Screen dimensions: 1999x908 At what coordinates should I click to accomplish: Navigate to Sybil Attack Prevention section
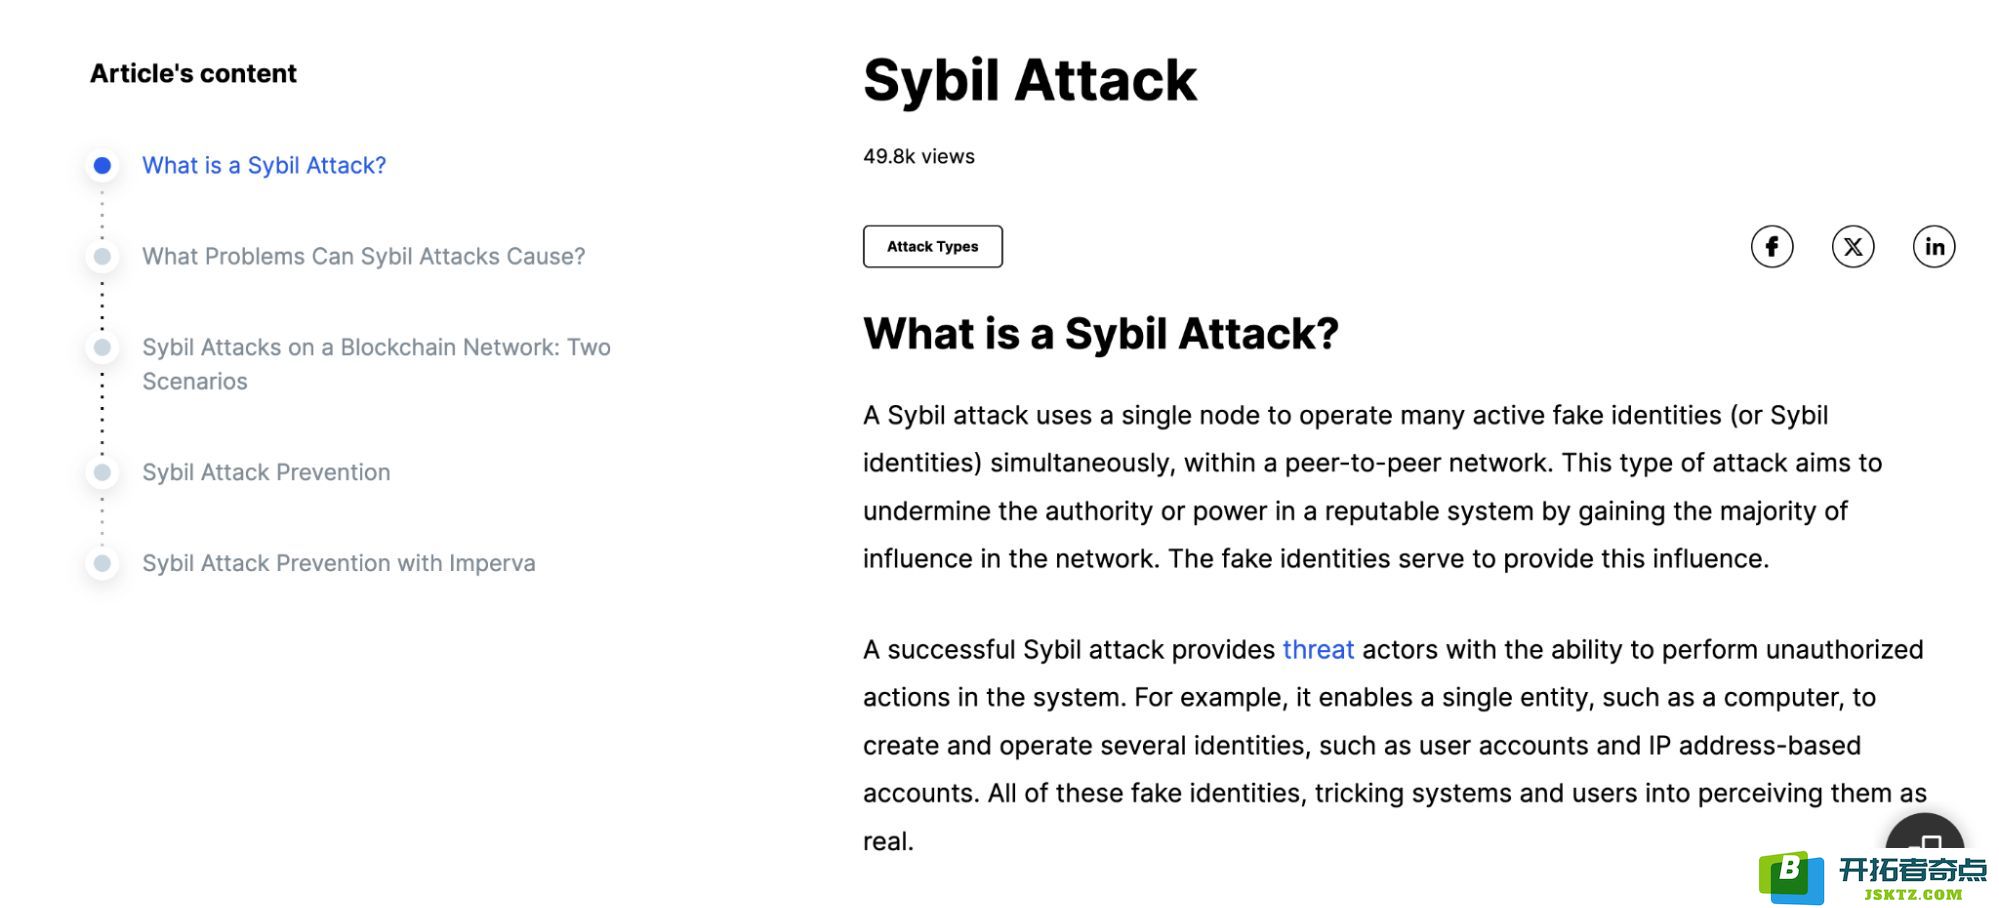(266, 472)
